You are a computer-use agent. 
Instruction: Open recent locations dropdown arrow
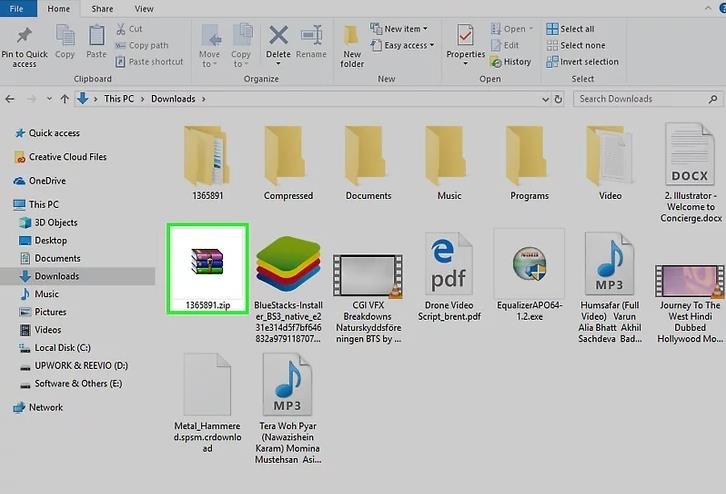click(49, 99)
